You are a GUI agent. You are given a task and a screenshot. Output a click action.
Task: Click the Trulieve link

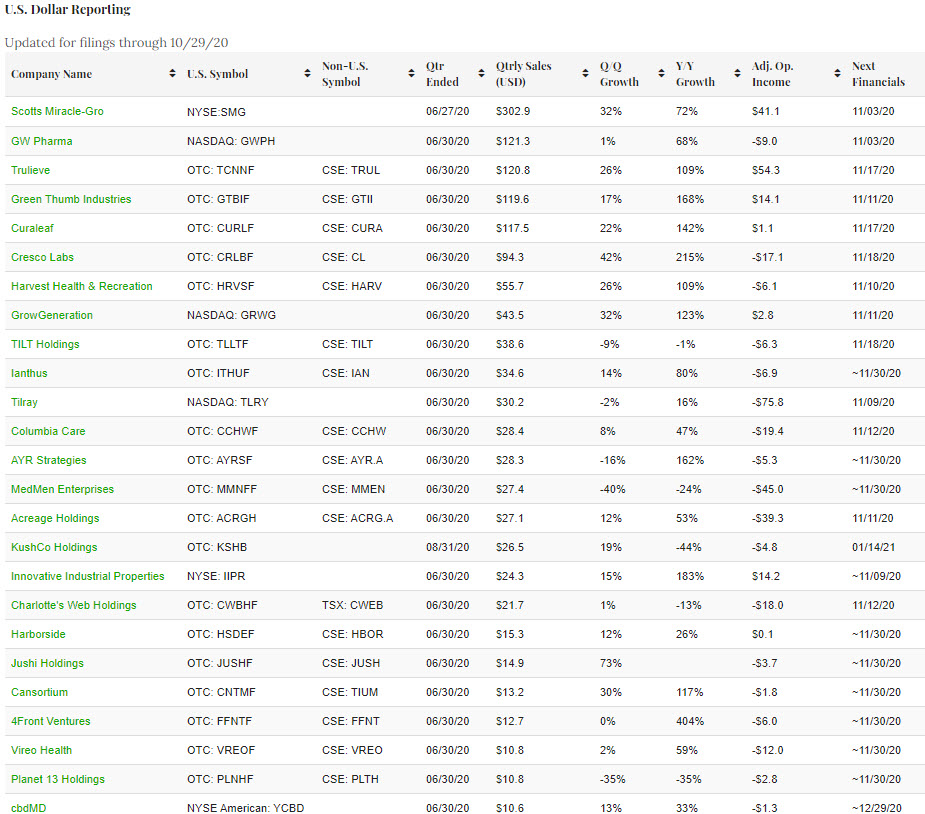[30, 170]
